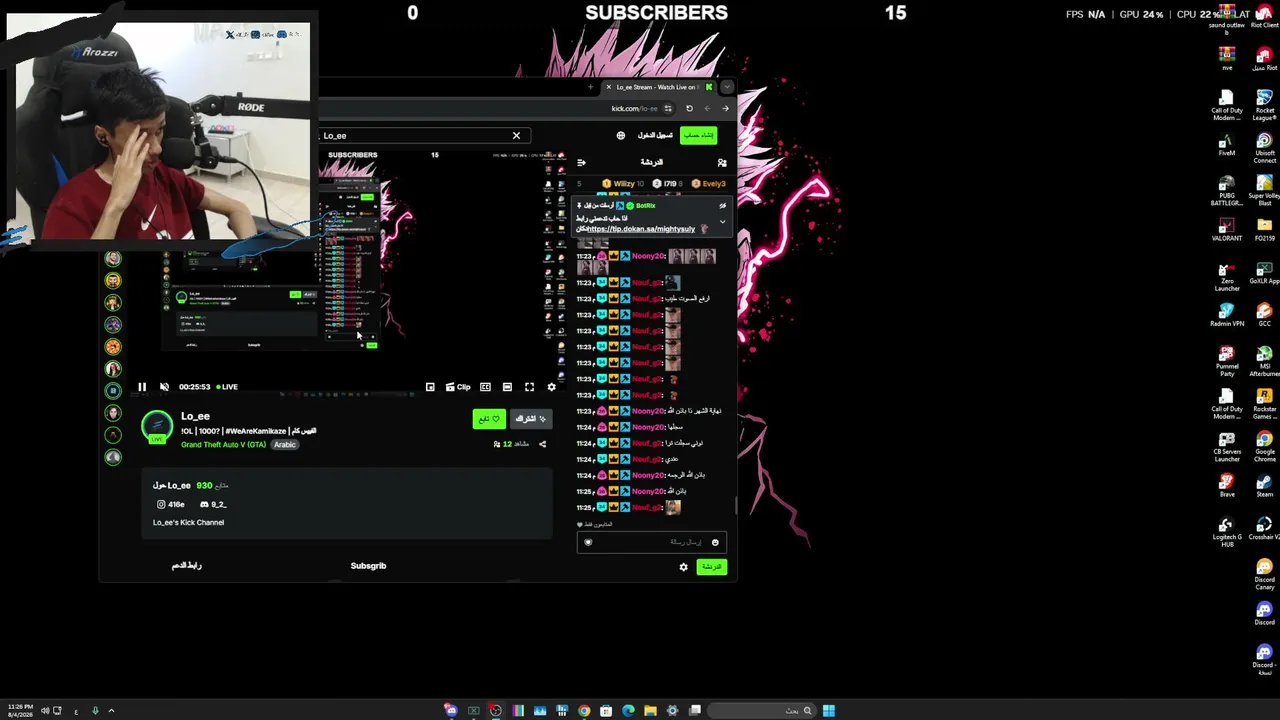1280x720 pixels.
Task: Click the Lo_ee channel avatar
Action: (157, 427)
